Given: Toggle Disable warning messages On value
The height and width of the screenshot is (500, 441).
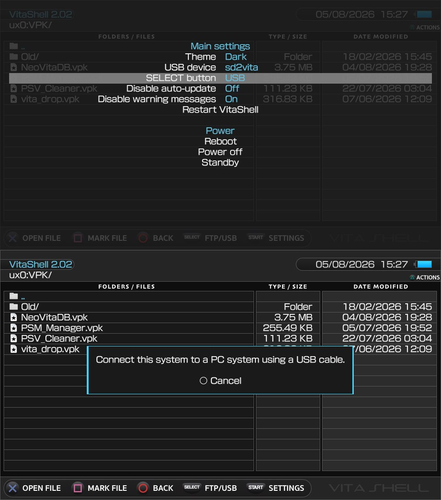Looking at the screenshot, I should tap(231, 99).
